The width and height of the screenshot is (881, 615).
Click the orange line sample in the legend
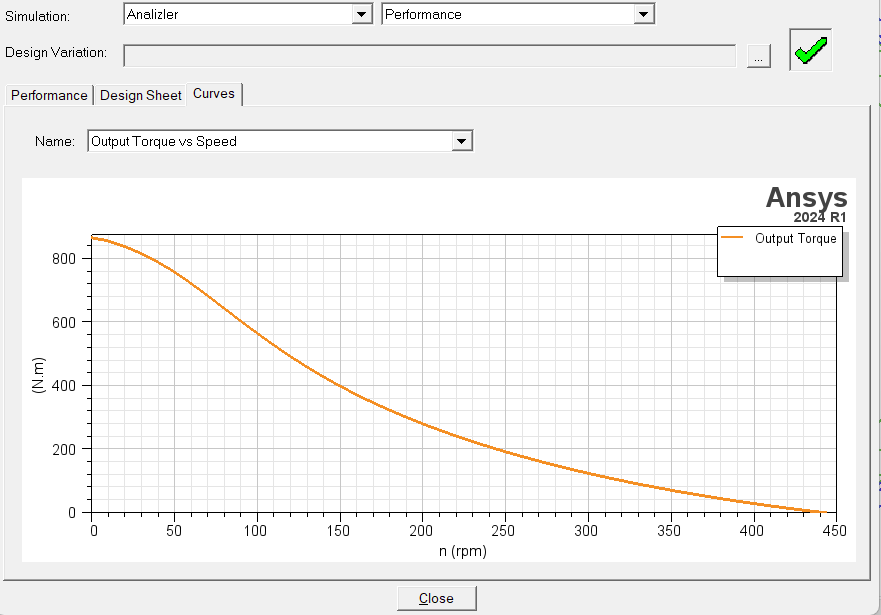pyautogui.click(x=734, y=238)
